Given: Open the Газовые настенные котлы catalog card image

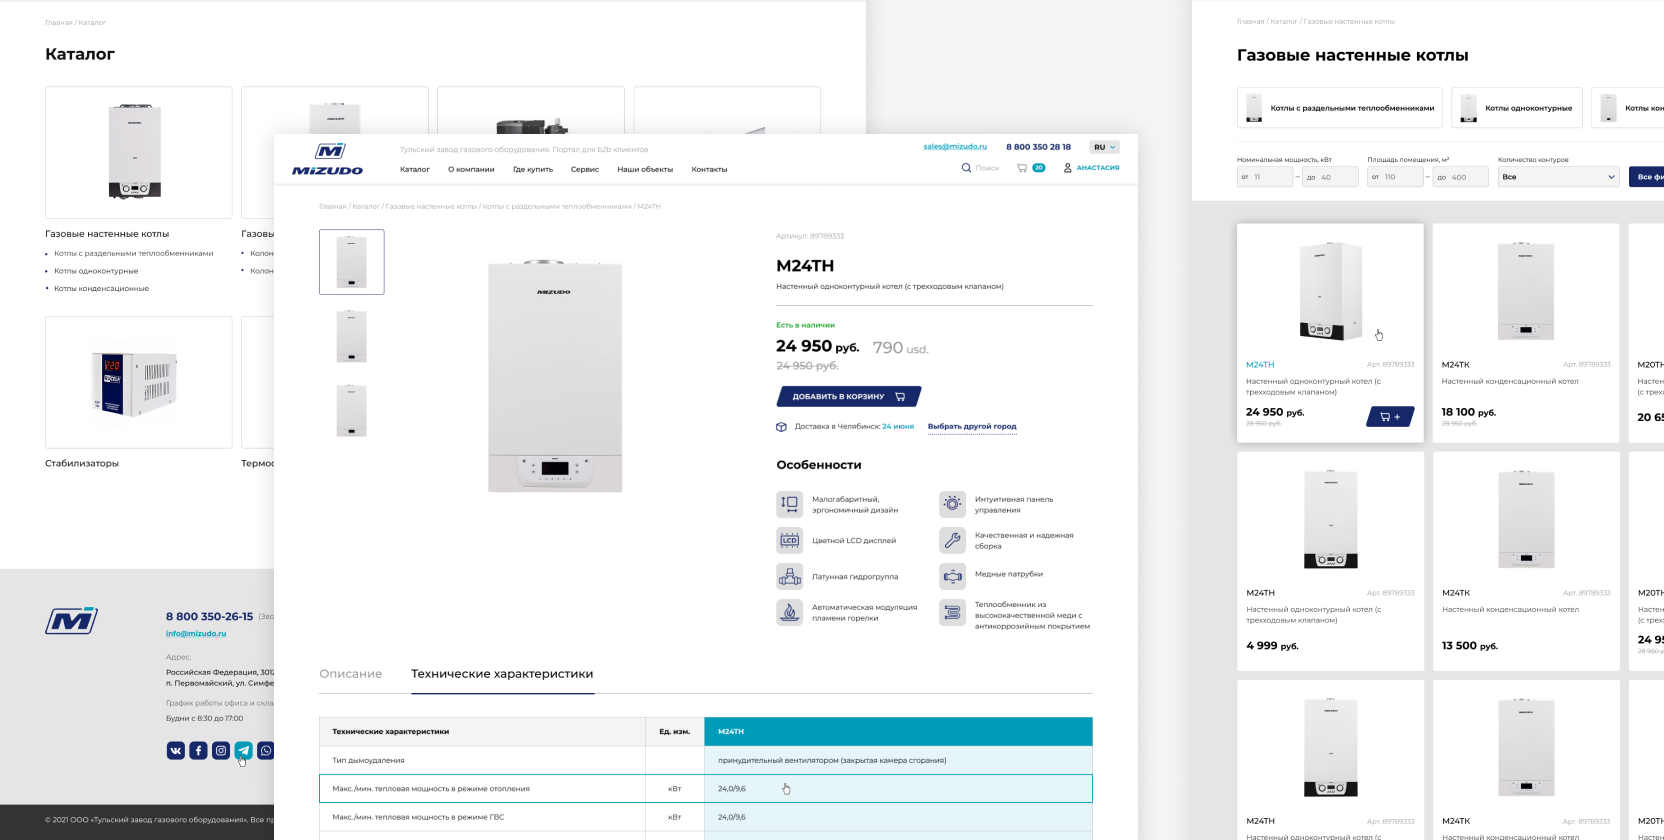Looking at the screenshot, I should 139,152.
